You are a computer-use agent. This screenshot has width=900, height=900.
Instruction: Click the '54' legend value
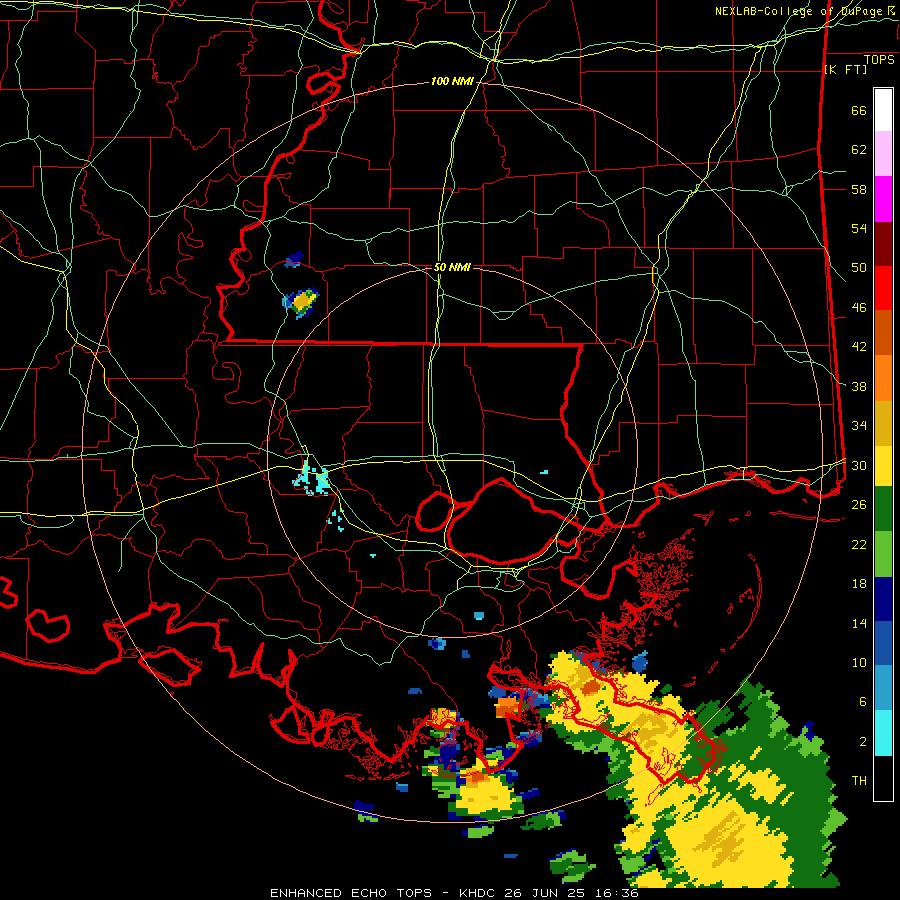(x=859, y=228)
